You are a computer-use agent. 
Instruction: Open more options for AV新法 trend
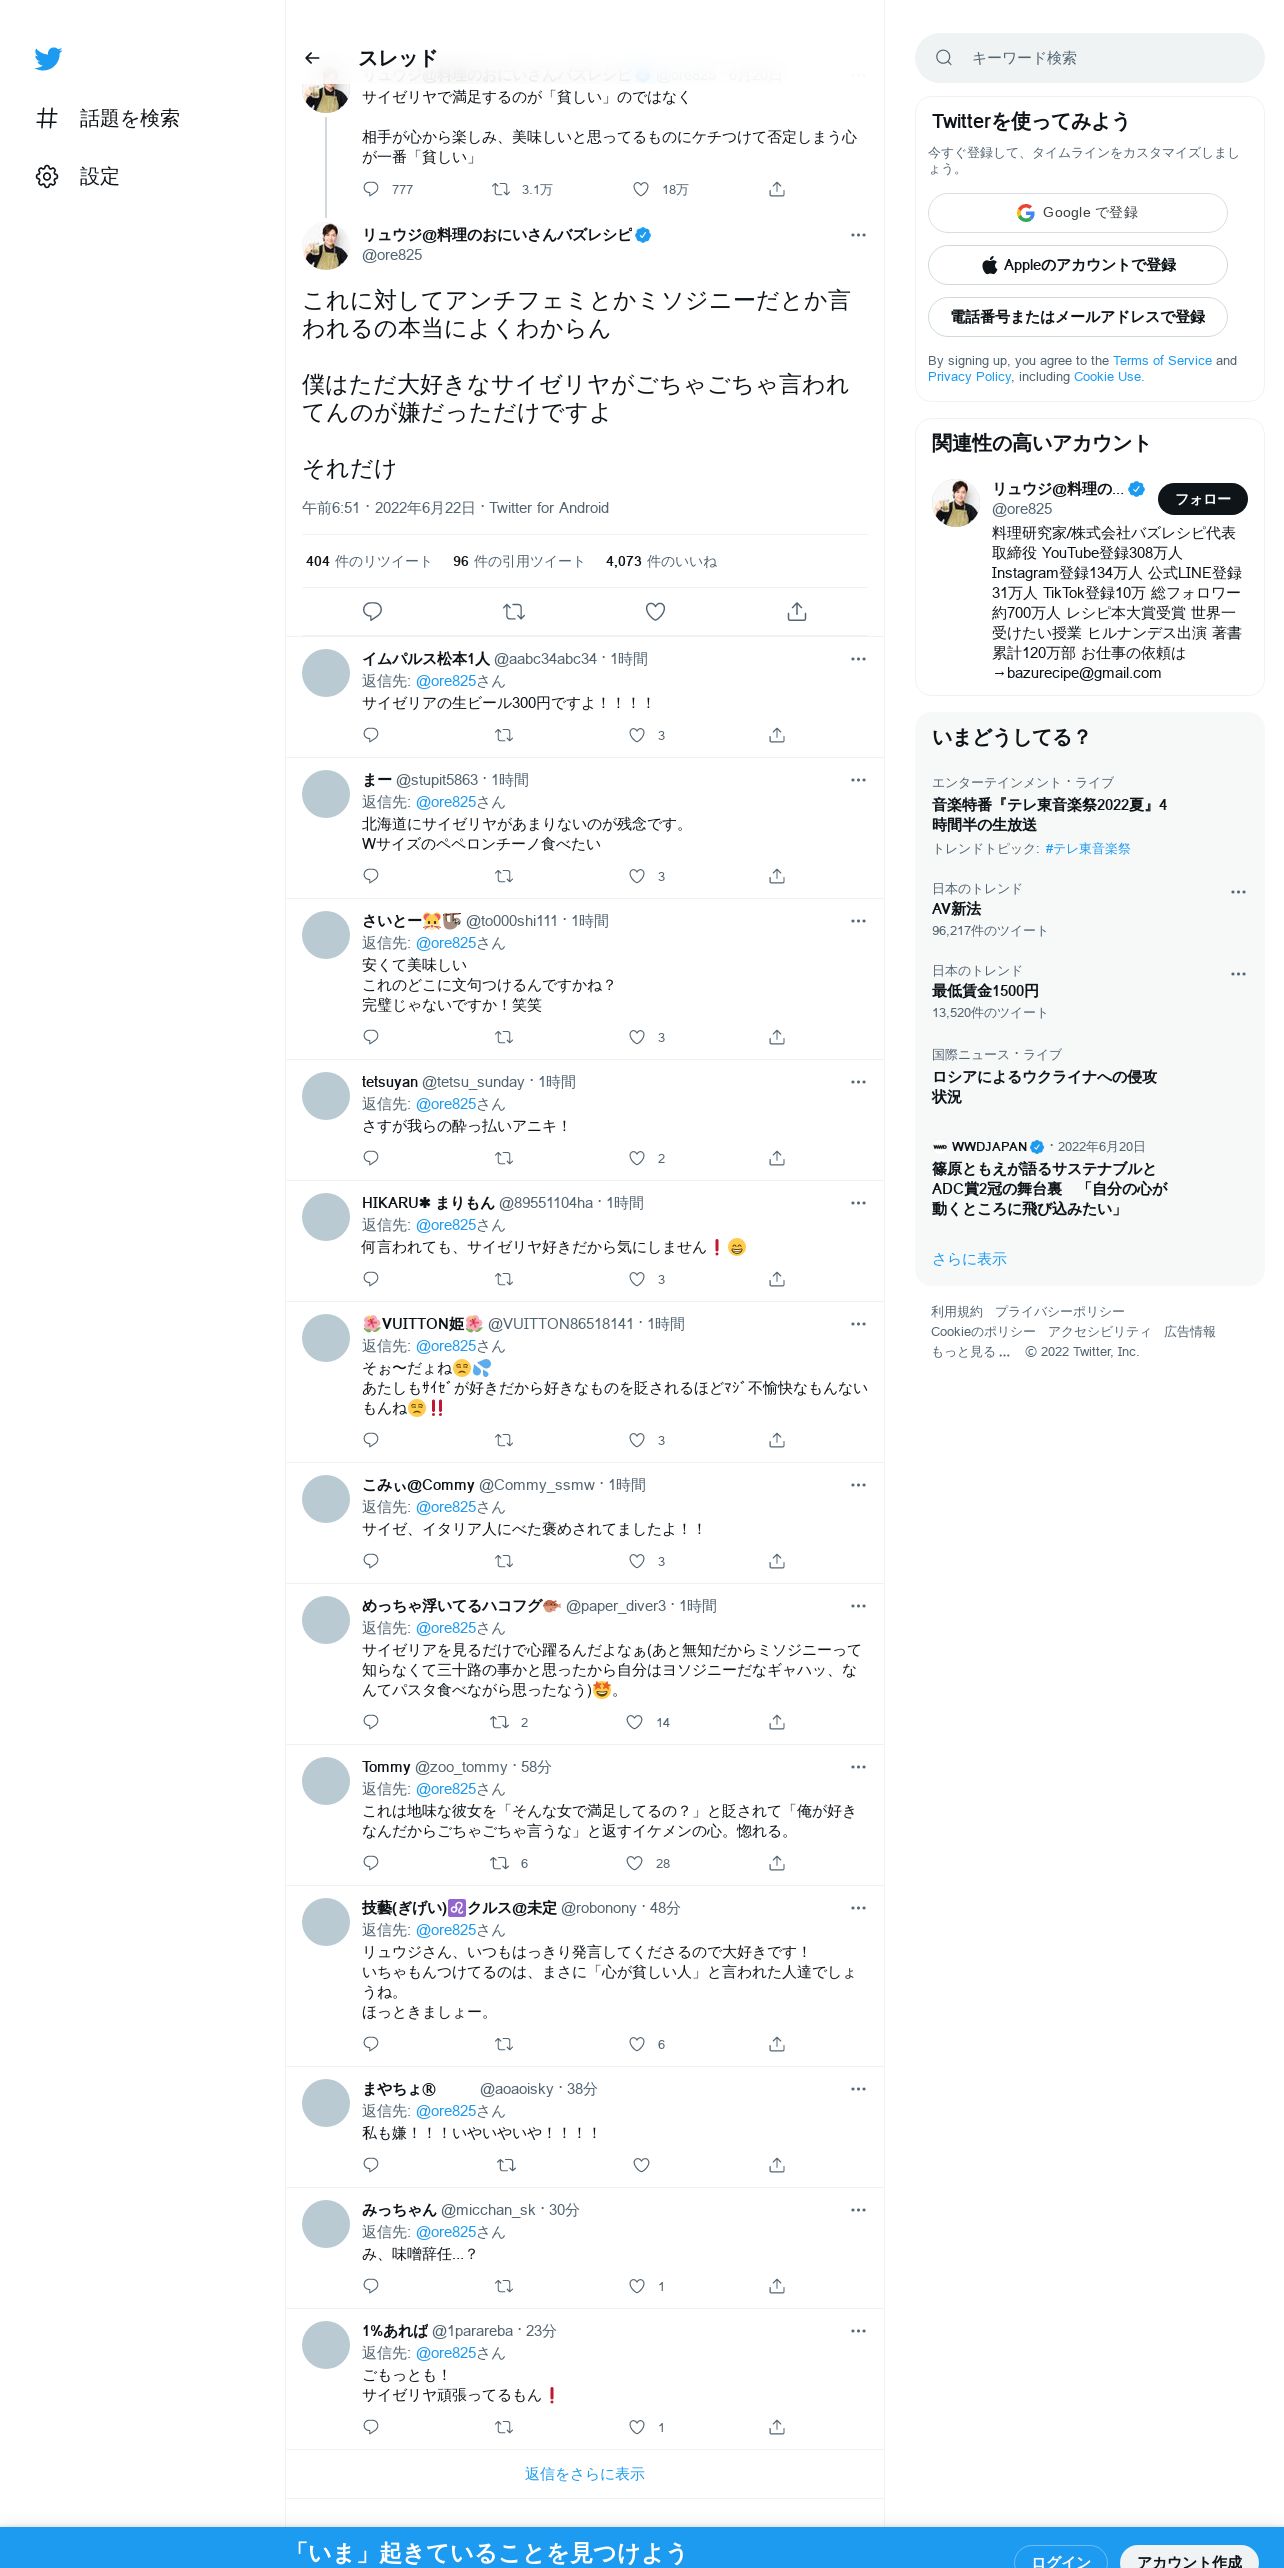(1238, 892)
